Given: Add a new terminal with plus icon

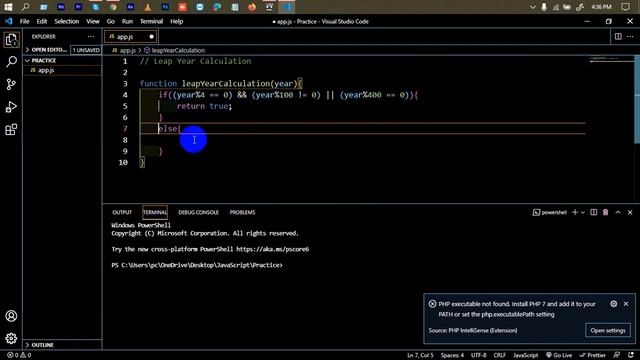Looking at the screenshot, I should [575, 212].
